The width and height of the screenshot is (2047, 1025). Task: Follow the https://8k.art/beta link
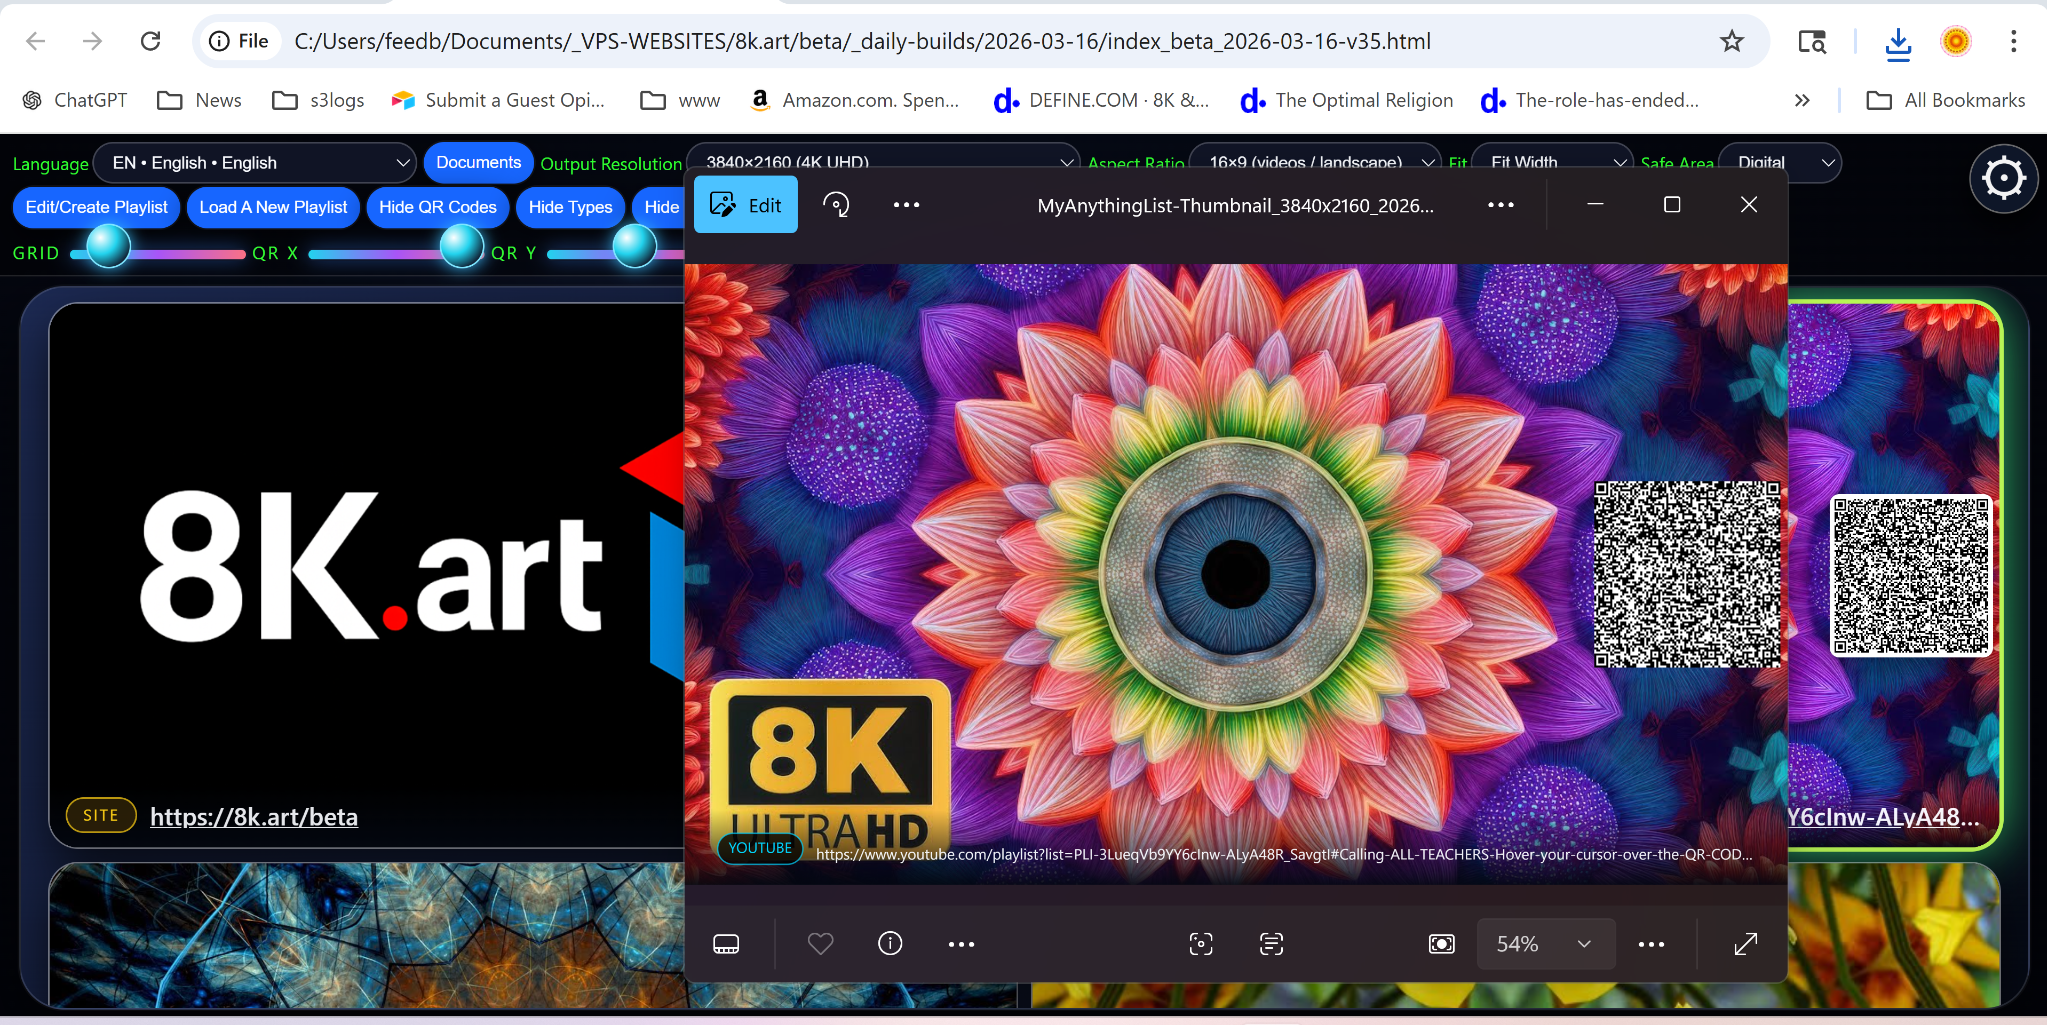point(254,817)
